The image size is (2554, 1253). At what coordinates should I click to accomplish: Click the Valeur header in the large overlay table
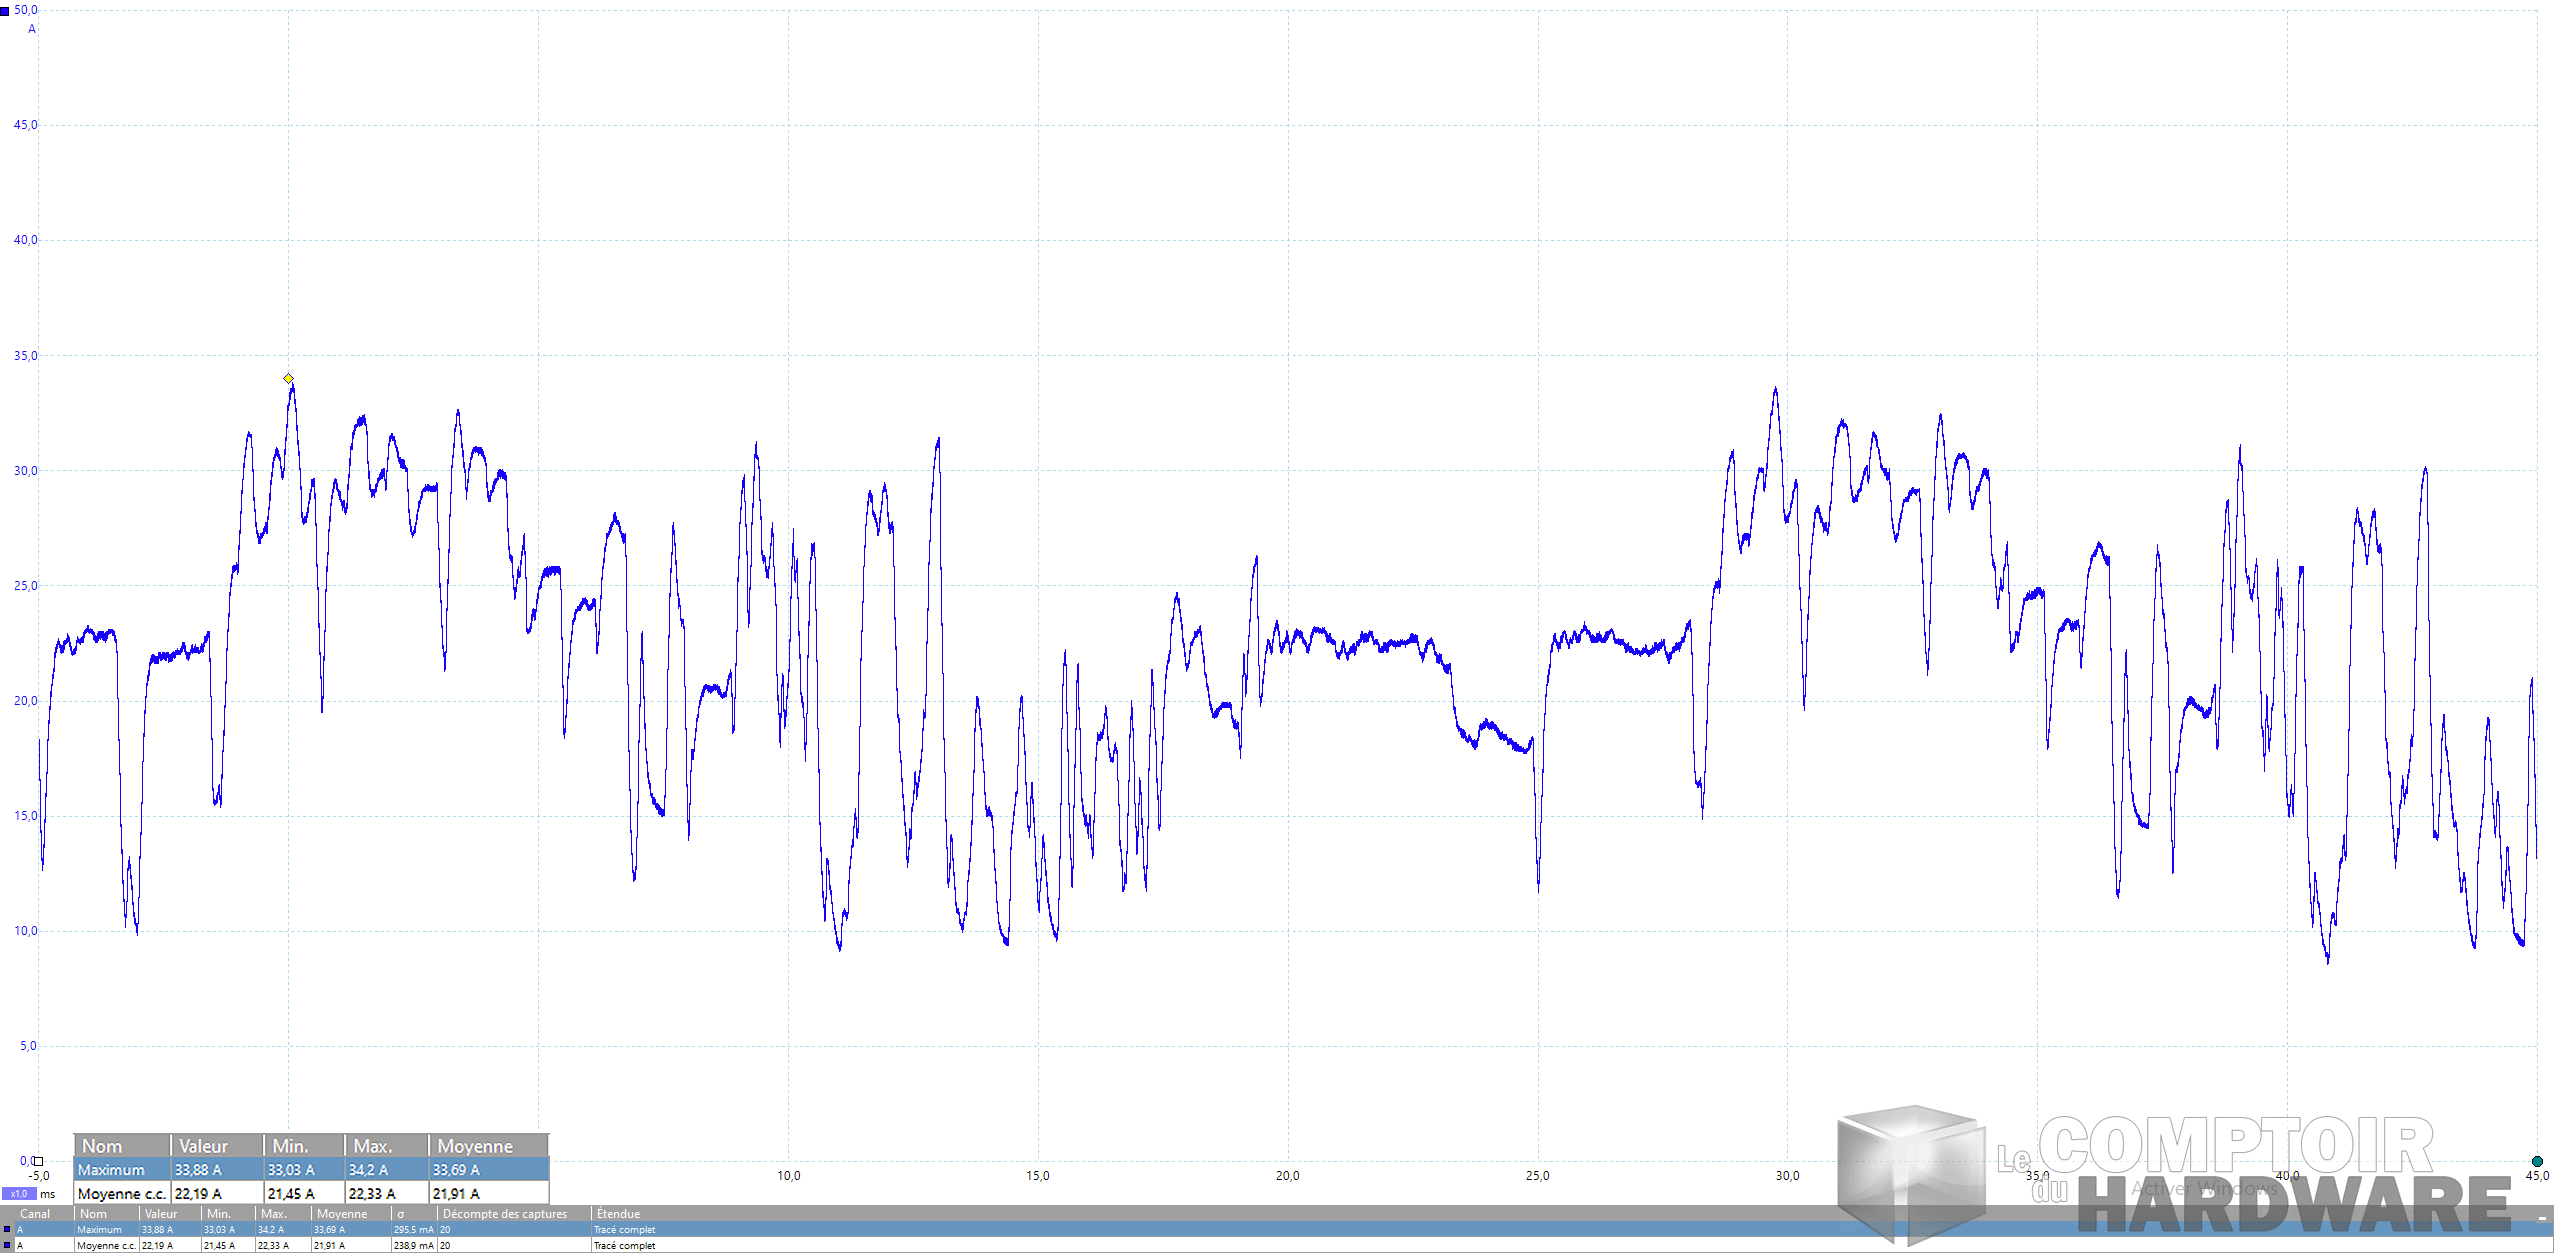[x=203, y=1146]
